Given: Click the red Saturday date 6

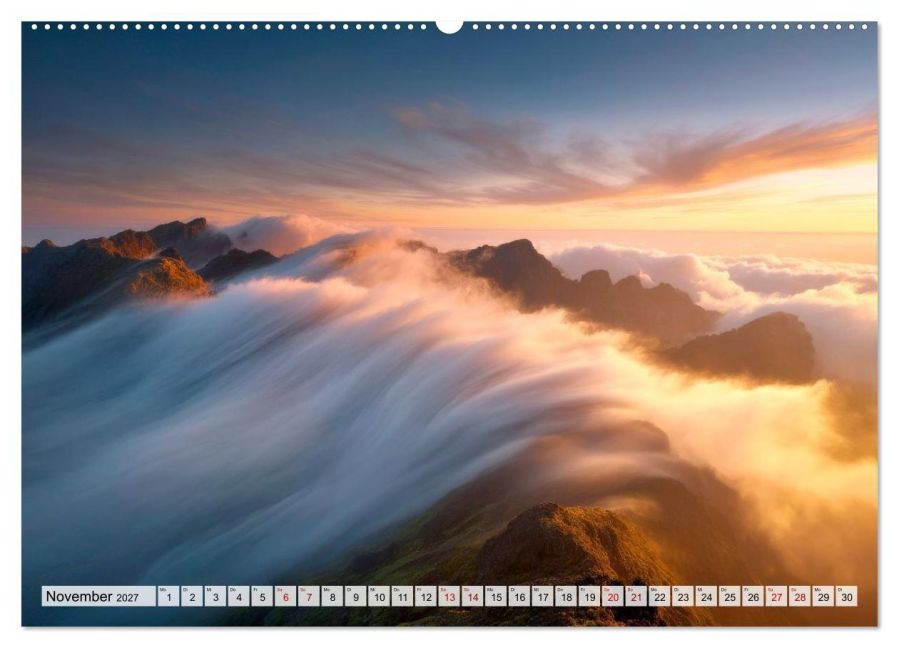Looking at the screenshot, I should tap(286, 596).
